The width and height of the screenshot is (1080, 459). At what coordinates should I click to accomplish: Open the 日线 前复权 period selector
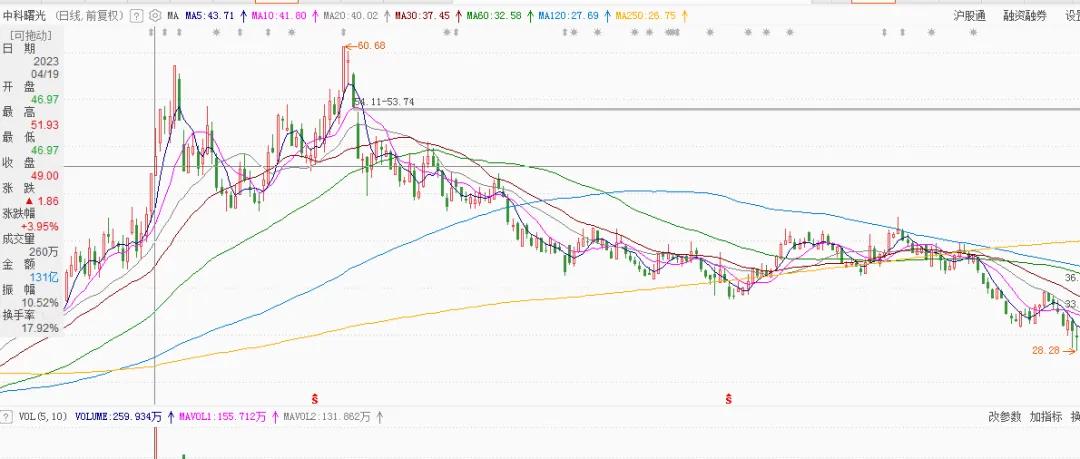[x=88, y=17]
